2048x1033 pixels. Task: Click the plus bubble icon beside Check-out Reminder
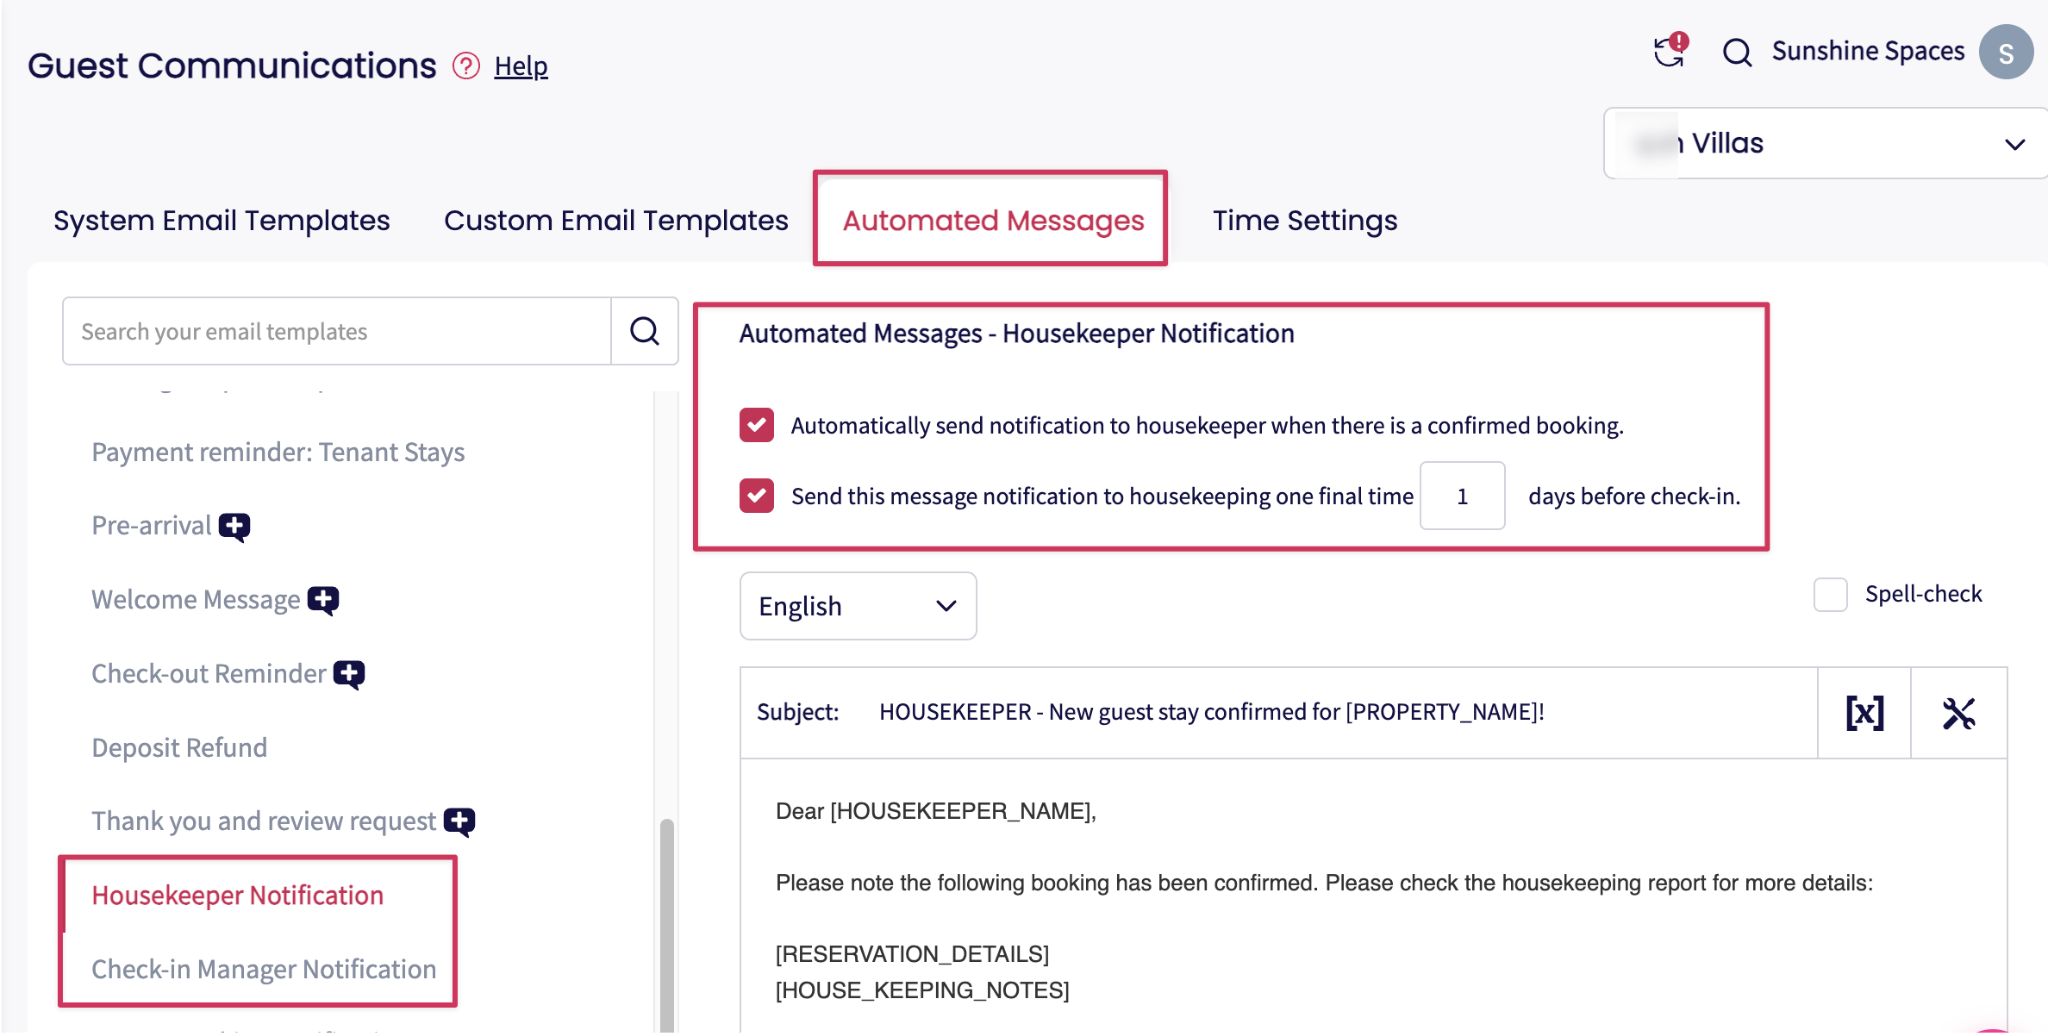(x=349, y=674)
